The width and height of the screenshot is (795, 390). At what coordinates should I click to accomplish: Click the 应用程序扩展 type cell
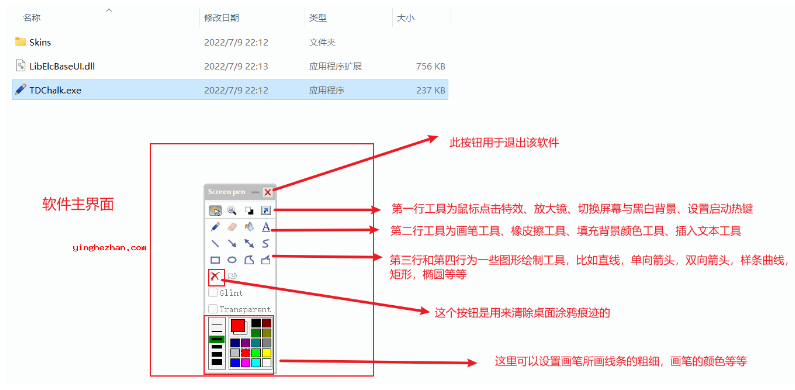coord(335,66)
